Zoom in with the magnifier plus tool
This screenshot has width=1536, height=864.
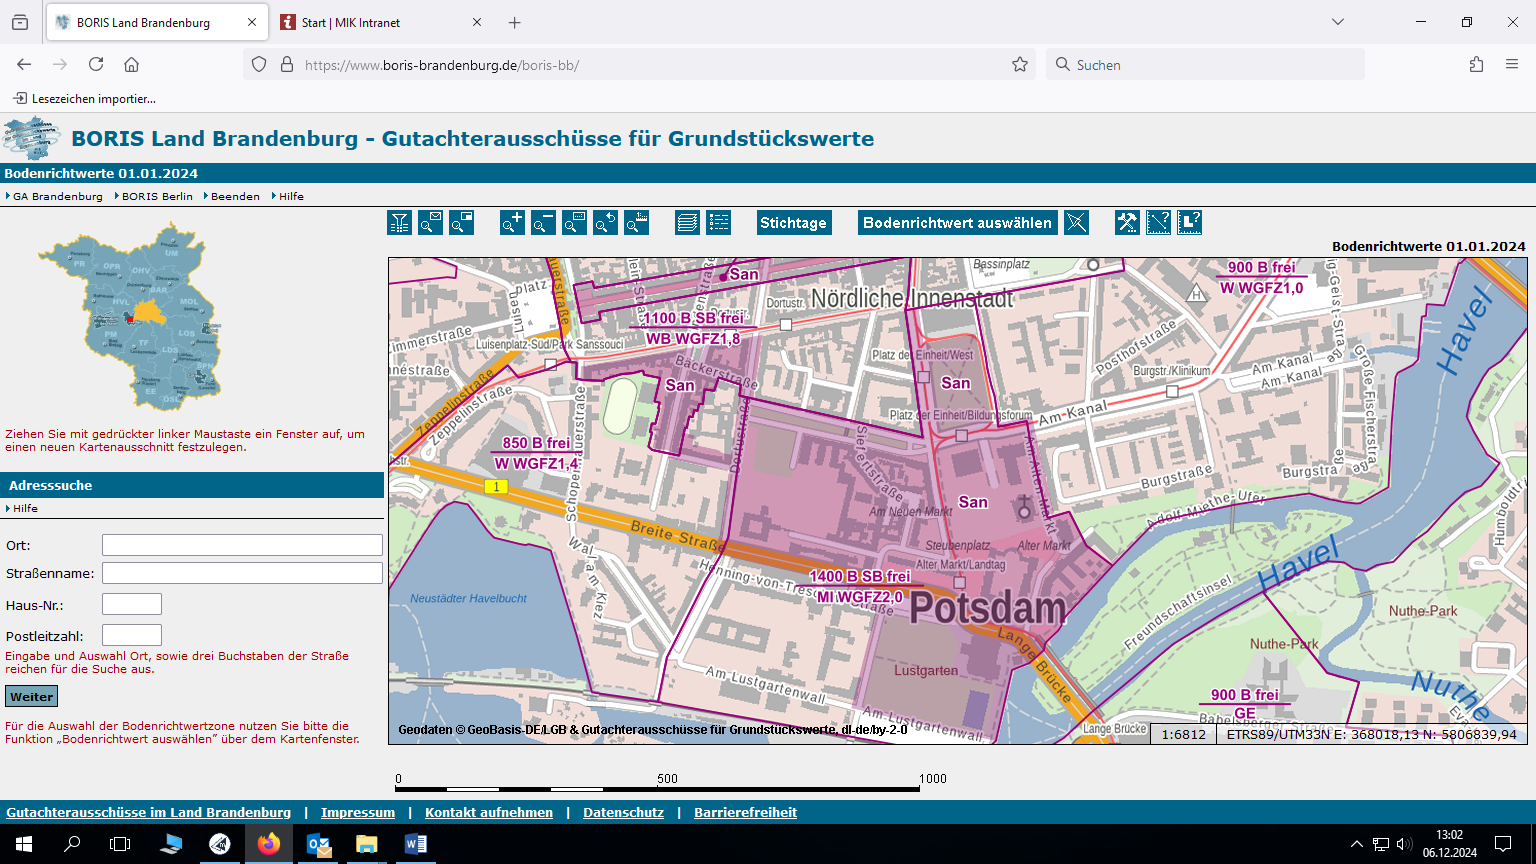pyautogui.click(x=512, y=222)
